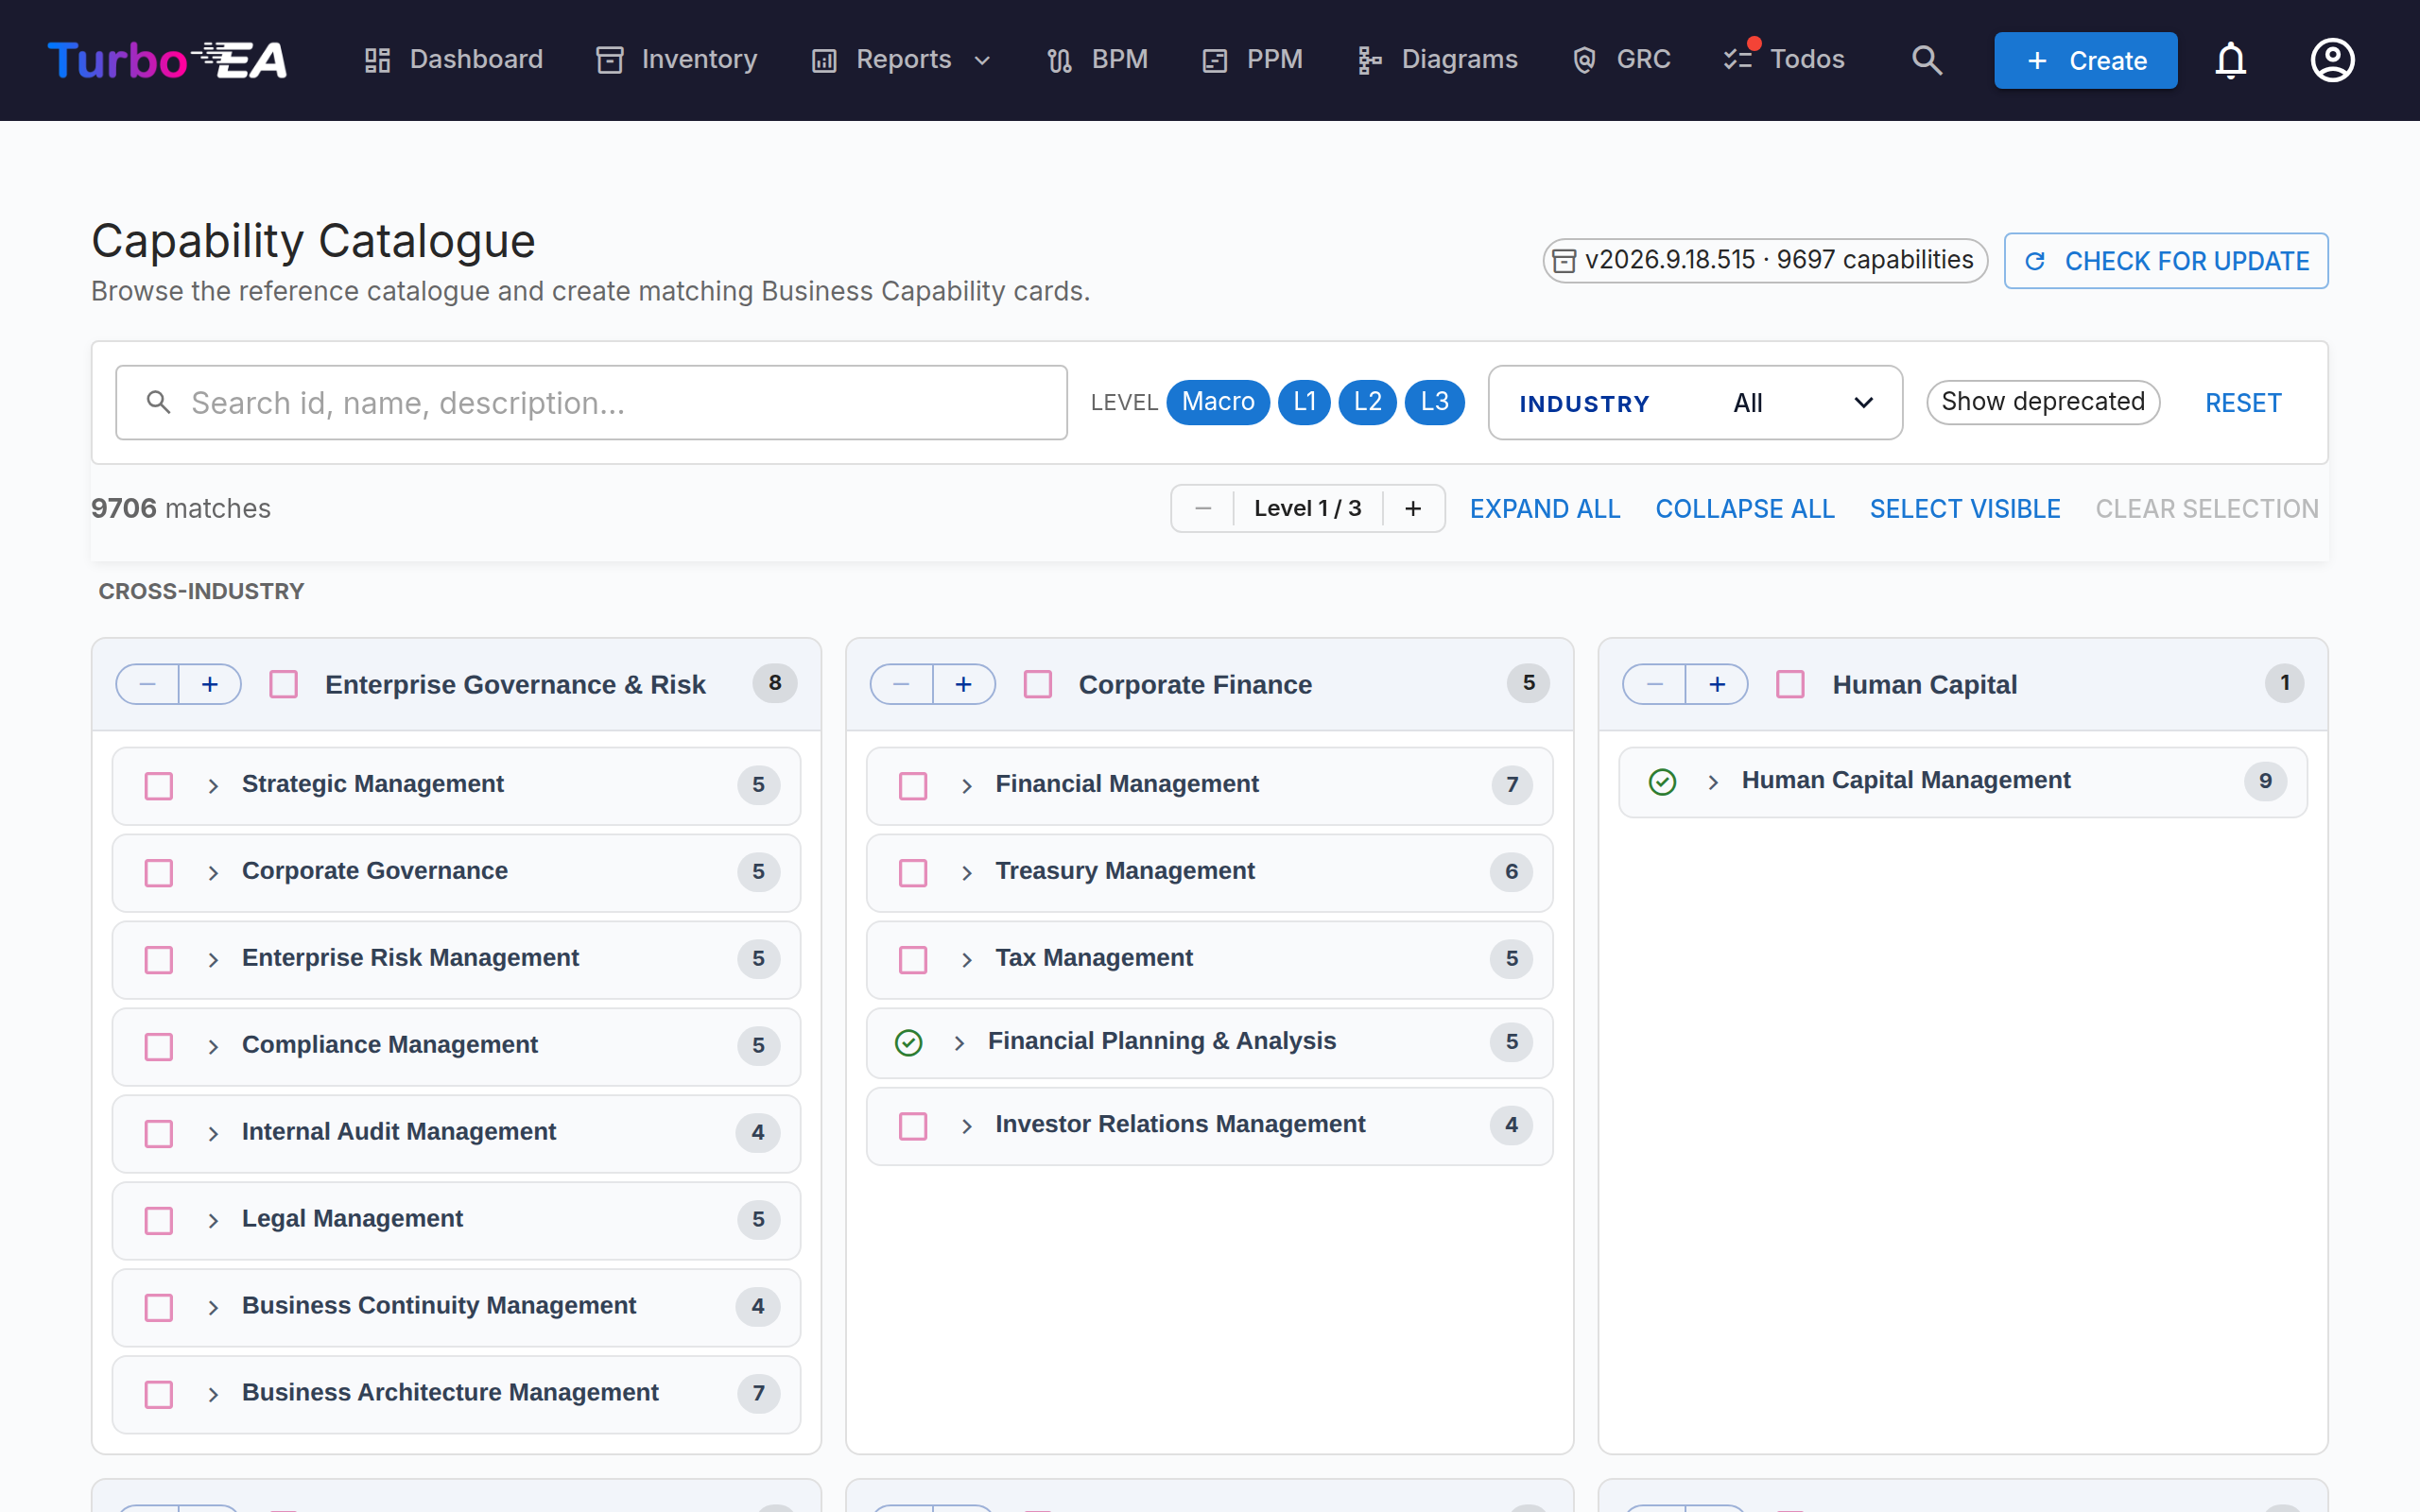Viewport: 2420px width, 1512px height.
Task: Click the plus icon in the Human Capital header
Action: pyautogui.click(x=1717, y=684)
